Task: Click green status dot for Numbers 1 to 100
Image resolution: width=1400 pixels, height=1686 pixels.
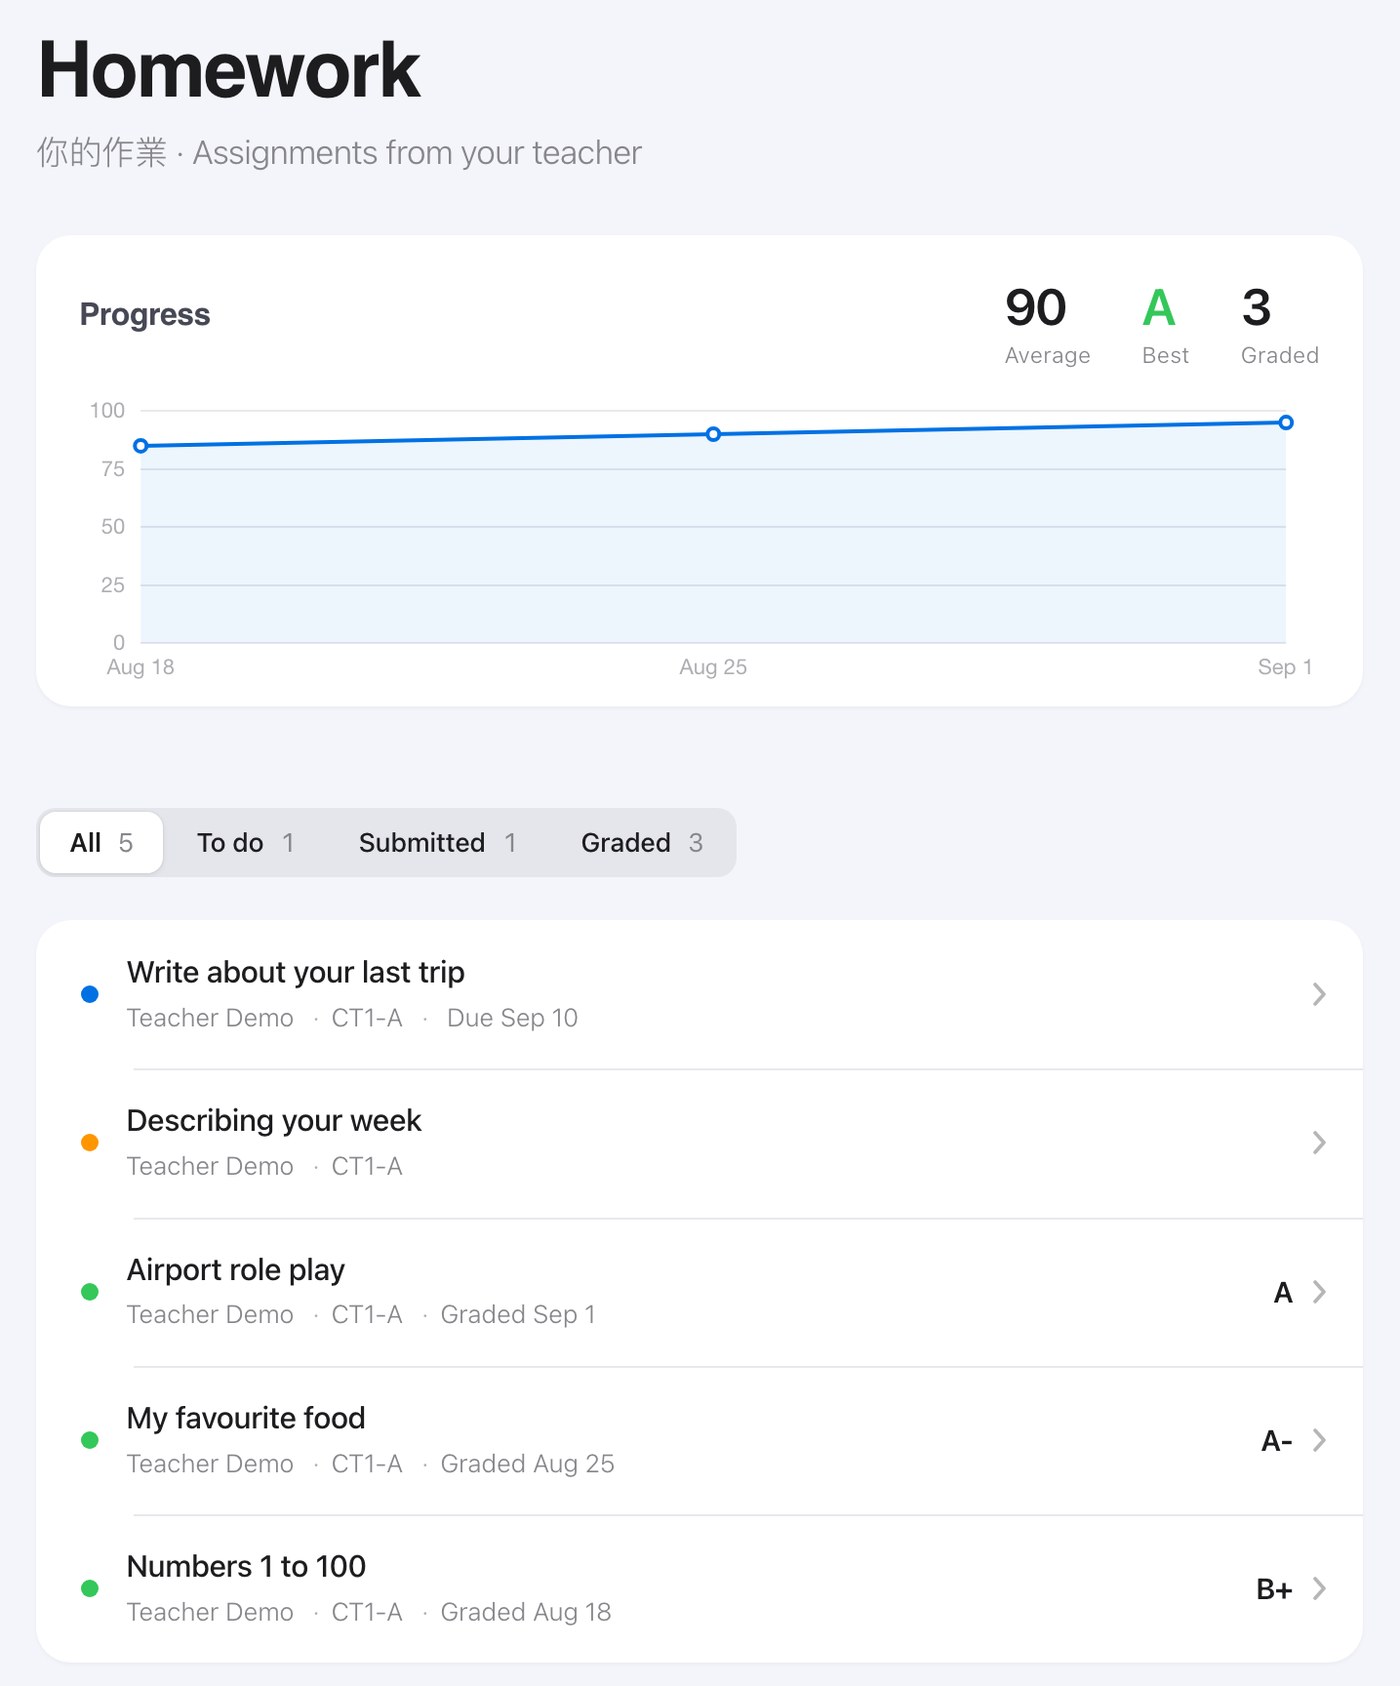Action: pos(90,1588)
